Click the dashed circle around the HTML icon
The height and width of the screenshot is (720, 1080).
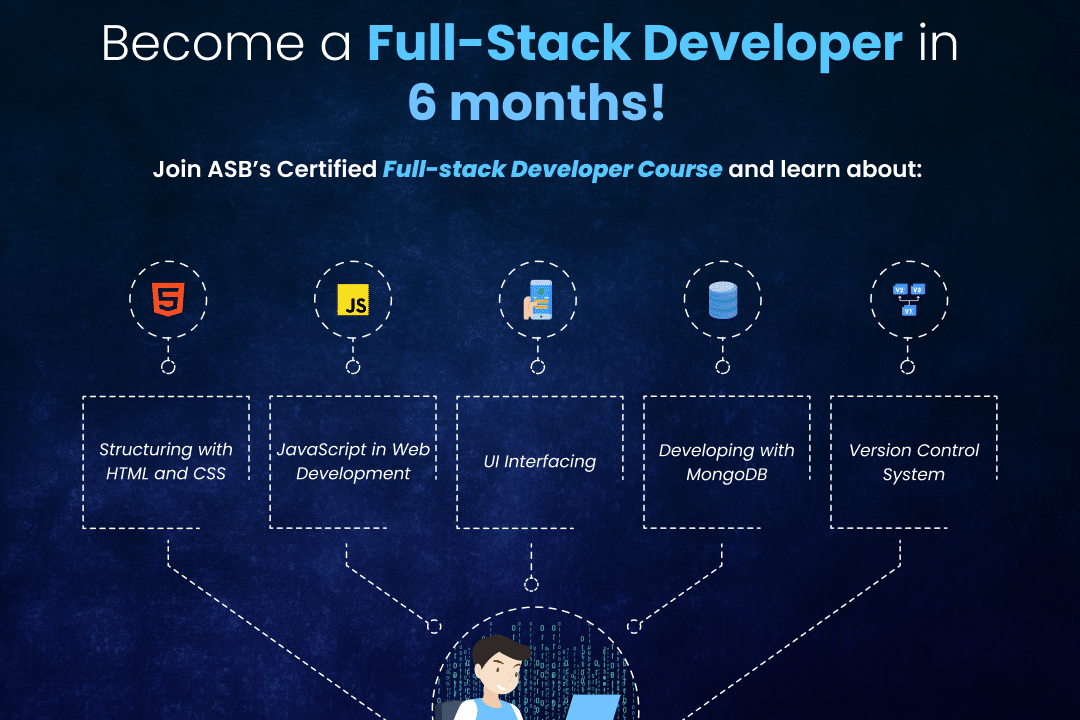coord(168,298)
